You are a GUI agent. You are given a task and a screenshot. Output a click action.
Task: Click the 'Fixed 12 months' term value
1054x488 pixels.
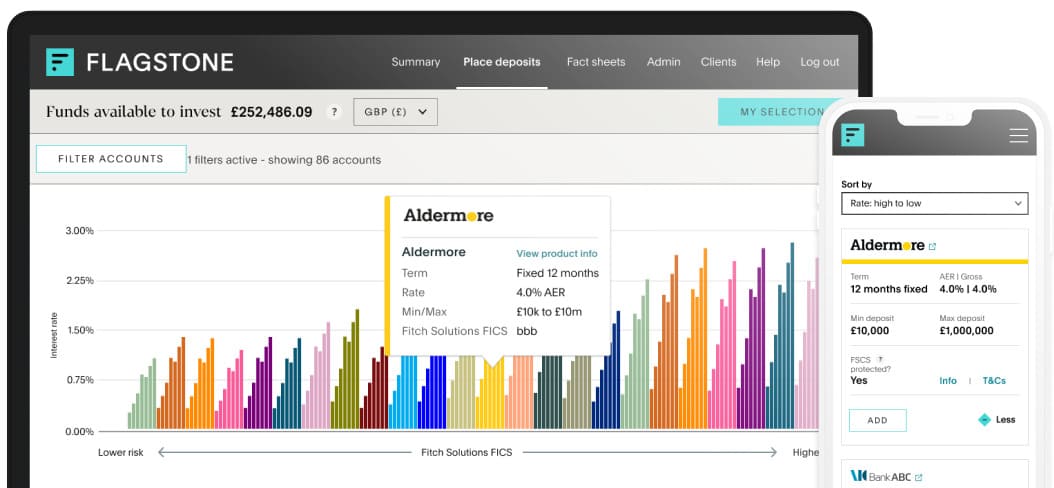(557, 273)
